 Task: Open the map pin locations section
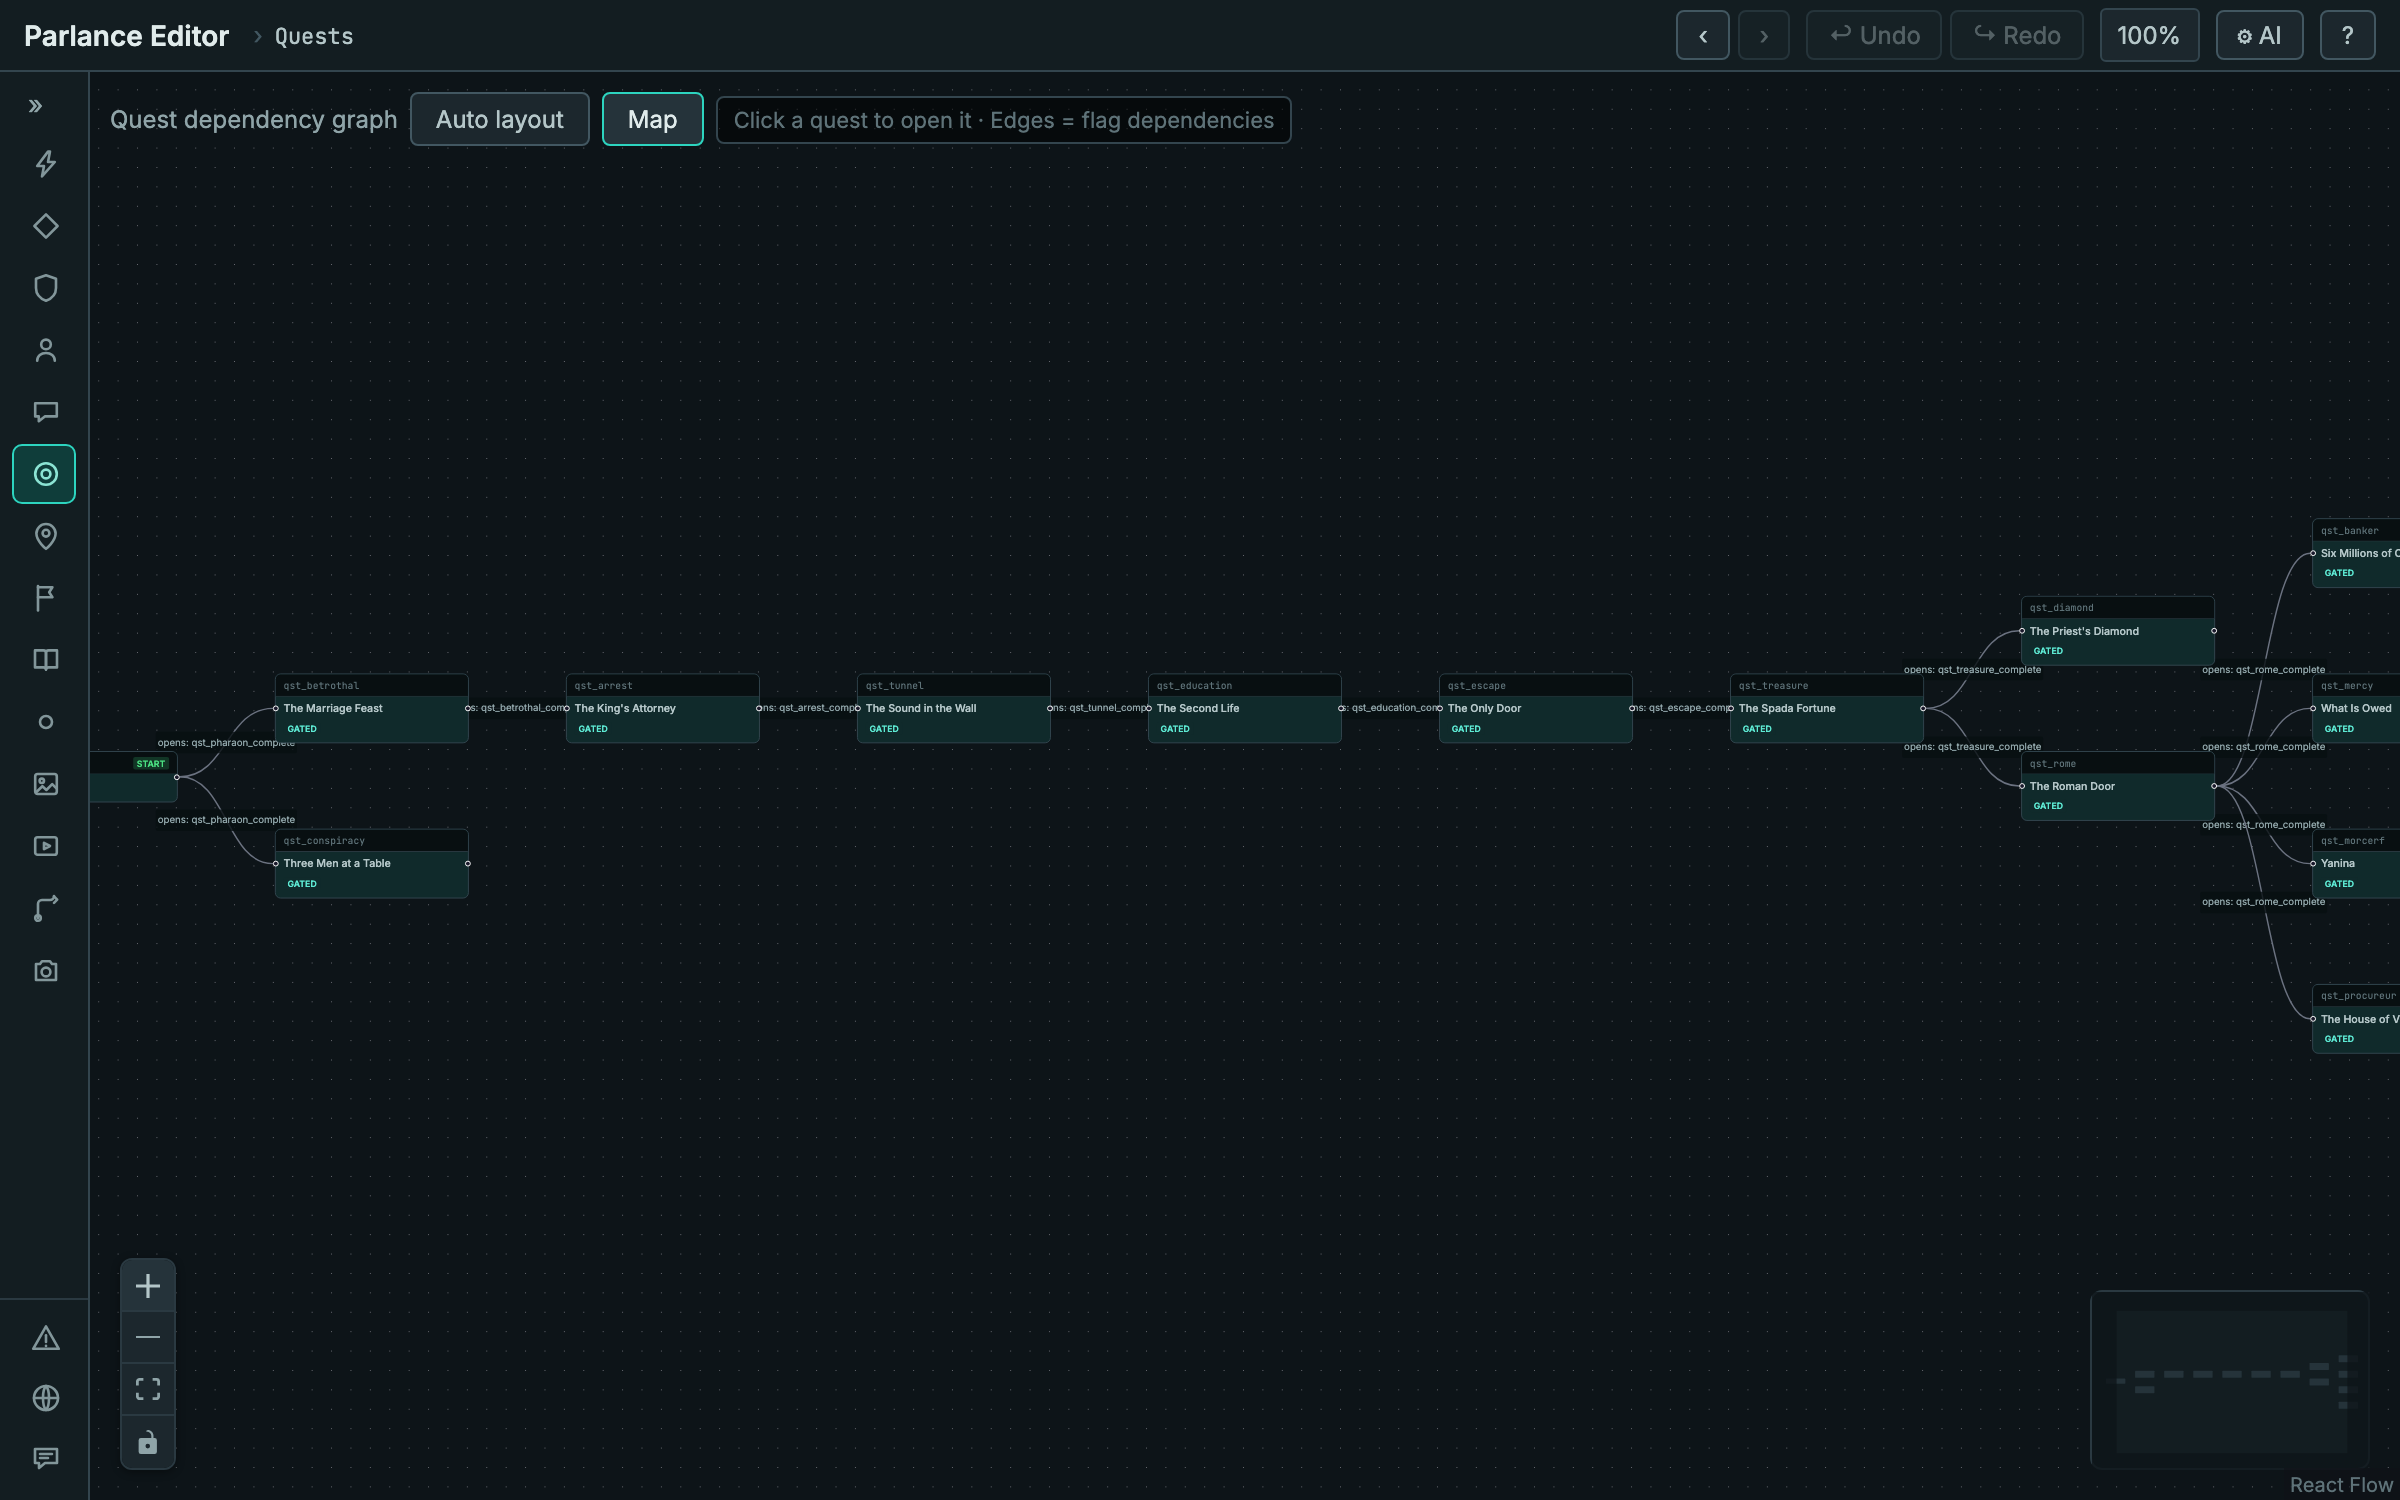[45, 536]
